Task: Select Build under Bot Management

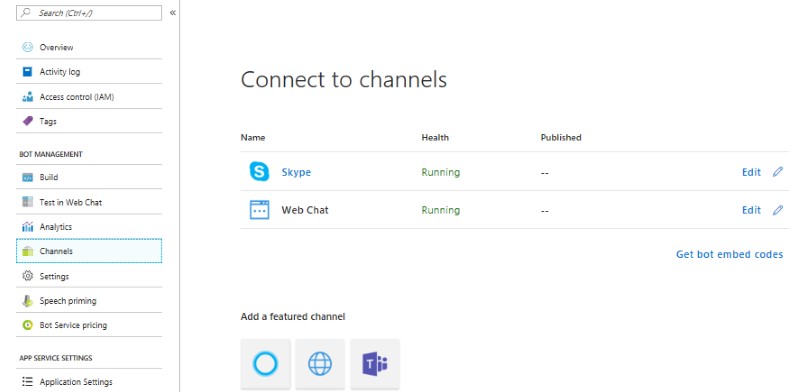Action: tap(89, 177)
